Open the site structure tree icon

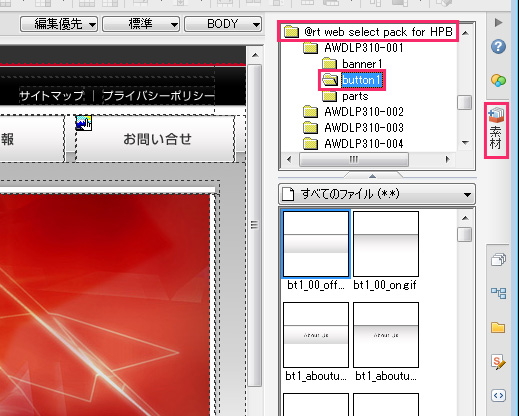(x=498, y=293)
